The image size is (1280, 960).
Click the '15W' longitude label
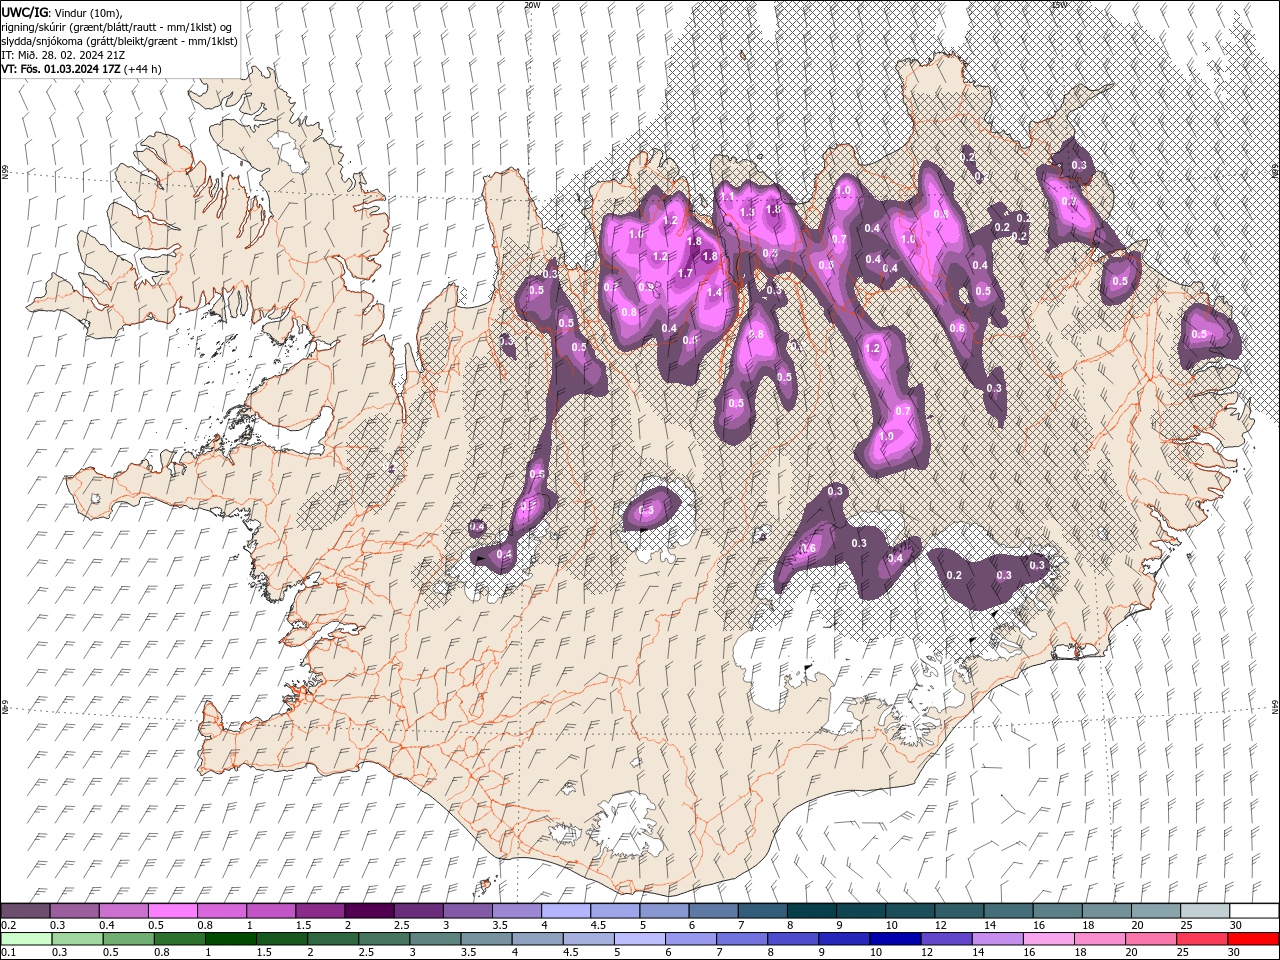point(1059,5)
